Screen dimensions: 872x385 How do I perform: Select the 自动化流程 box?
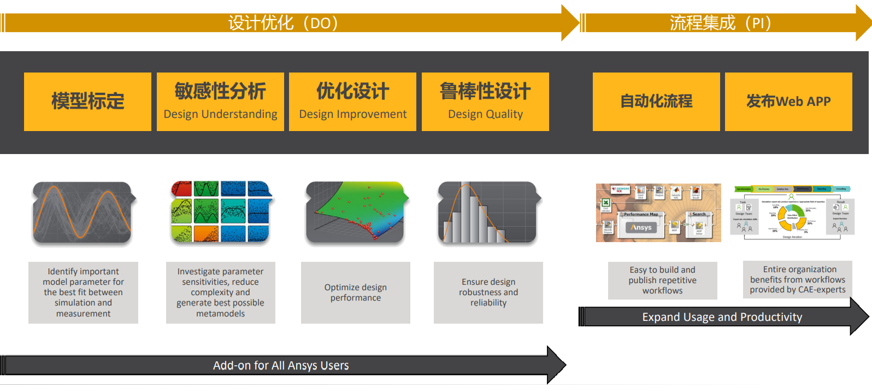tap(656, 102)
